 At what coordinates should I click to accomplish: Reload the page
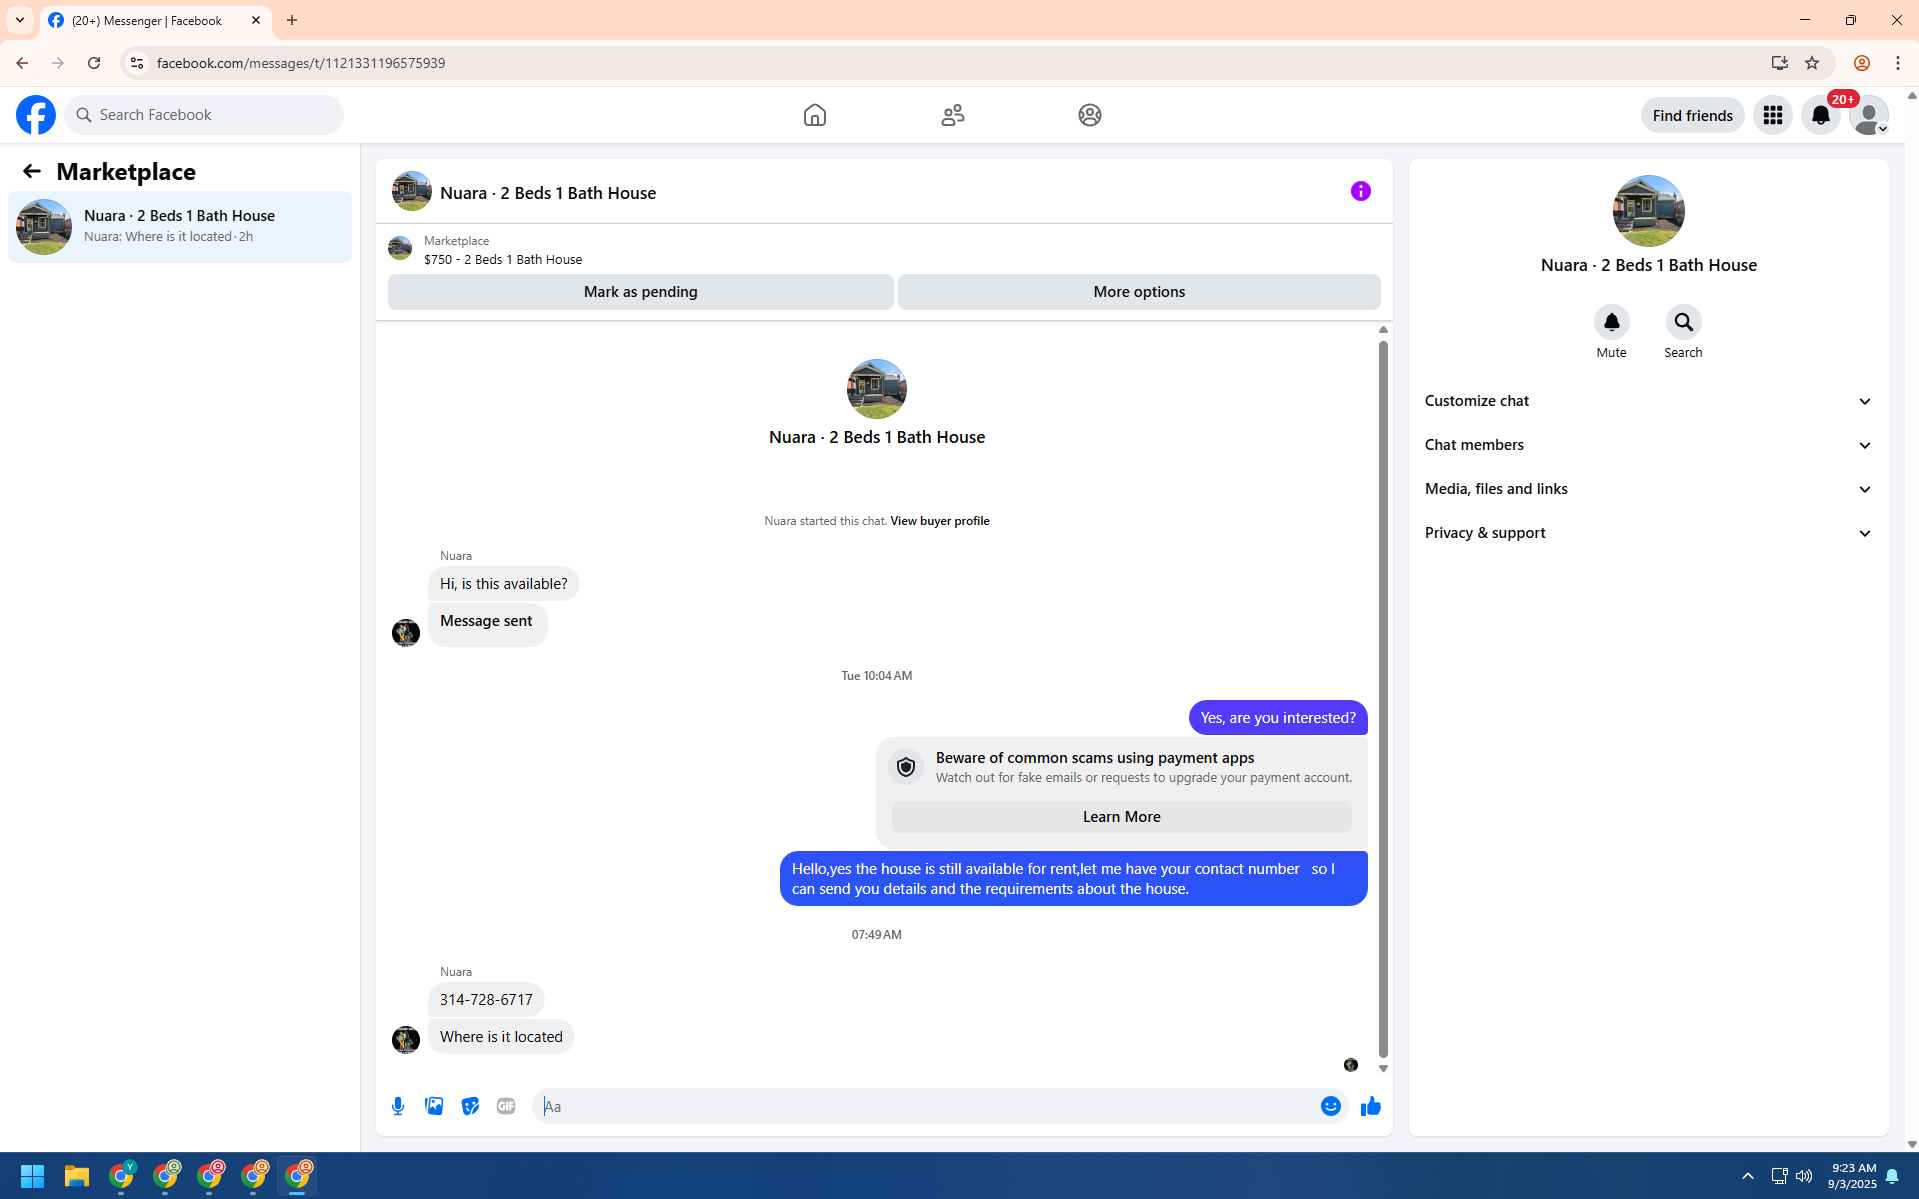coord(94,63)
